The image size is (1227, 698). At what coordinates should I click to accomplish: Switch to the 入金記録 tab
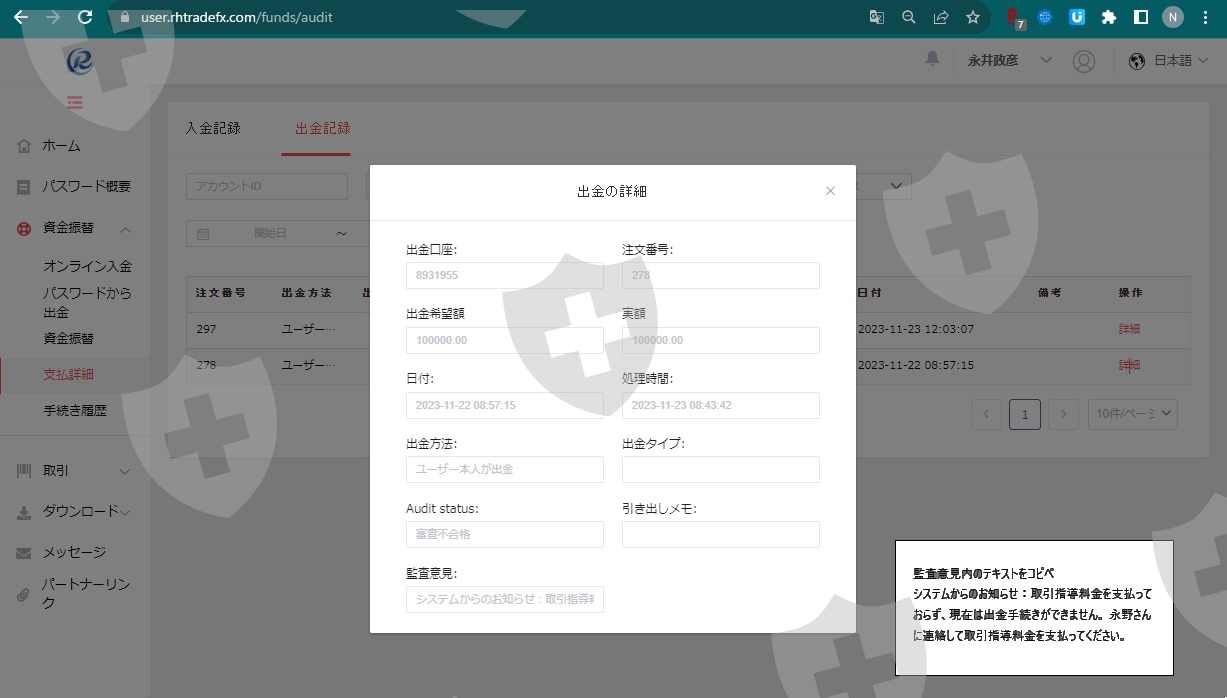[213, 128]
